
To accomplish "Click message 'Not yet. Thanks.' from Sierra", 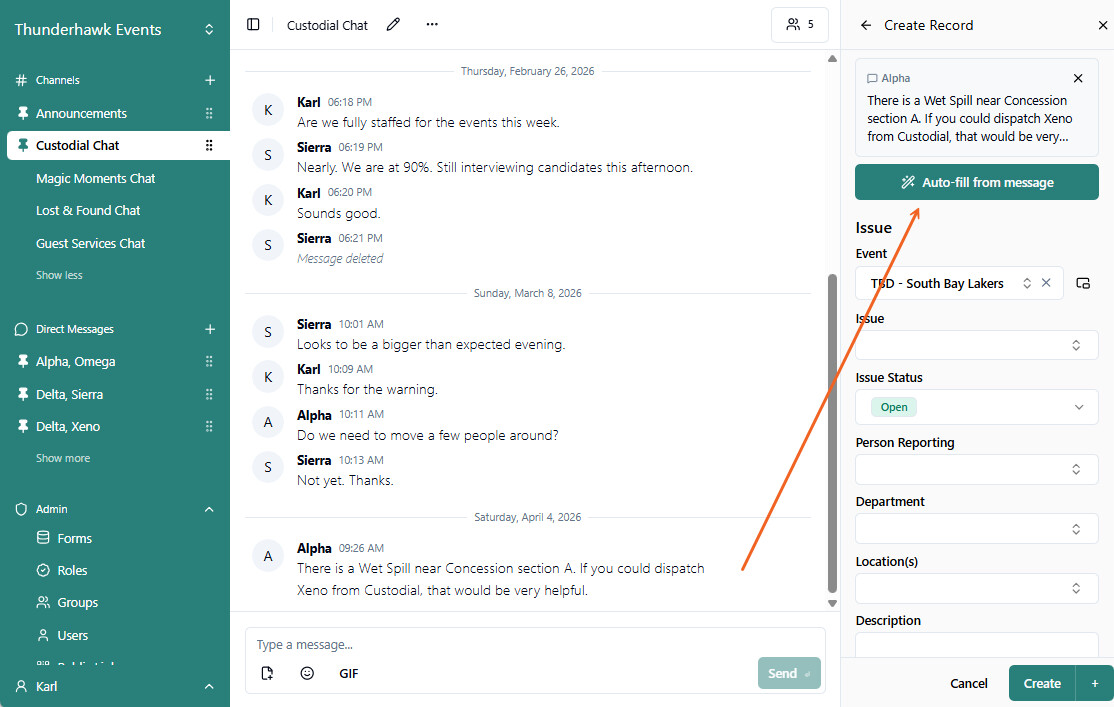I will point(345,480).
